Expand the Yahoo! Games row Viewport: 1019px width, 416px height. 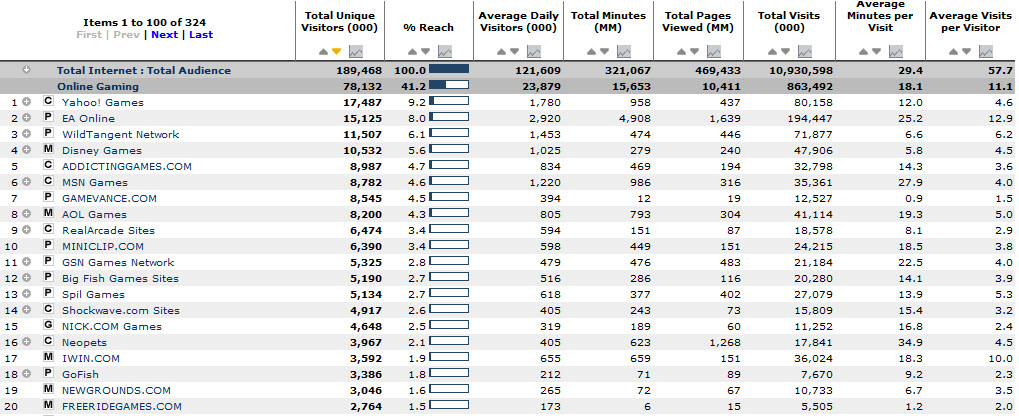[x=27, y=102]
